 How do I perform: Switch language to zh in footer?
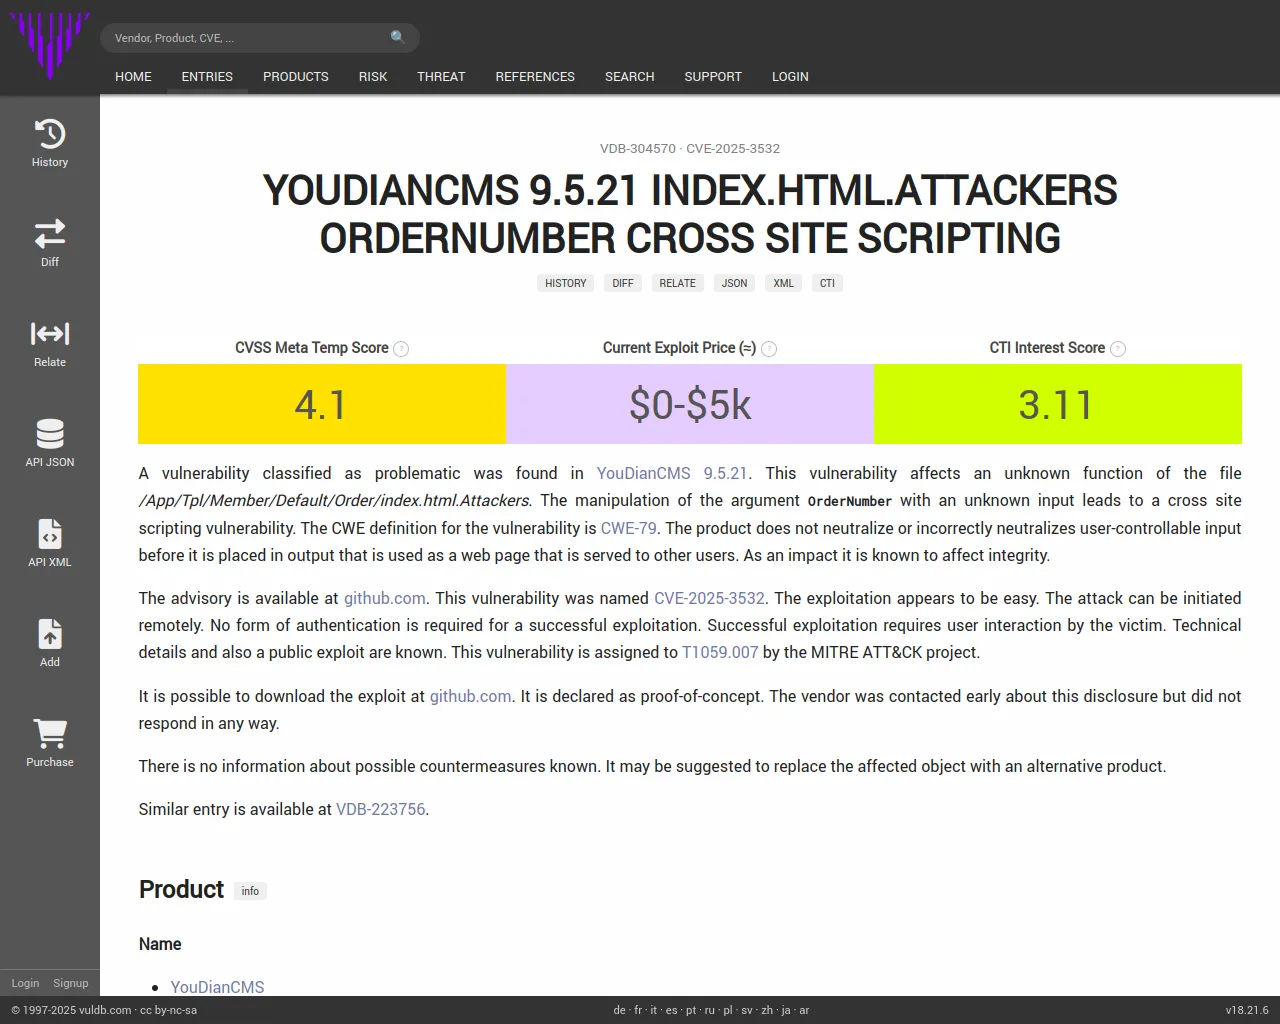click(x=767, y=1010)
